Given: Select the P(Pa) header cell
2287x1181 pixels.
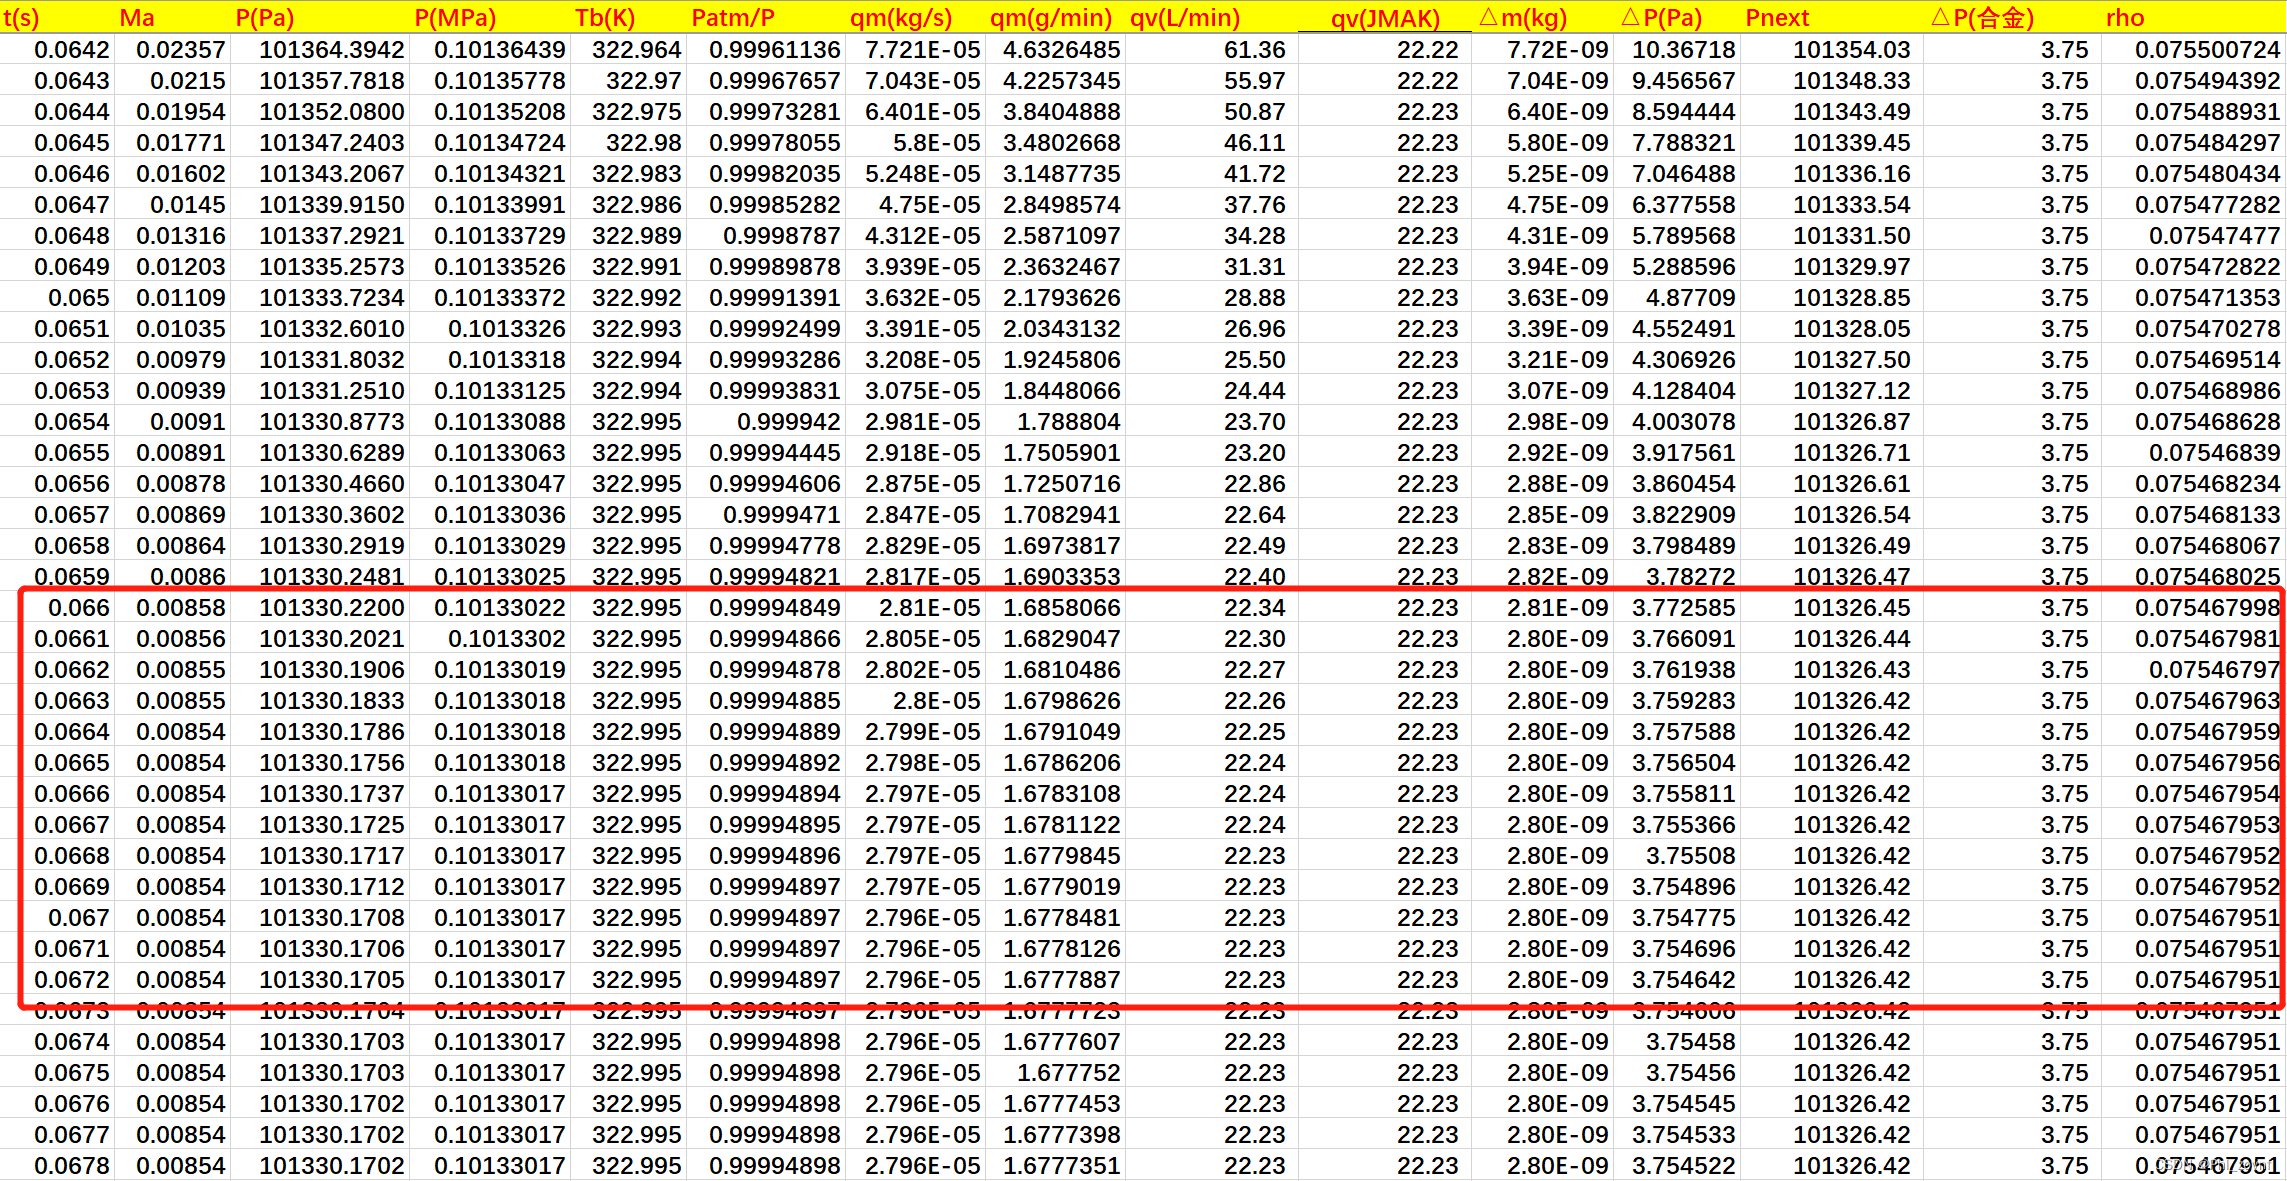Looking at the screenshot, I should click(x=265, y=17).
